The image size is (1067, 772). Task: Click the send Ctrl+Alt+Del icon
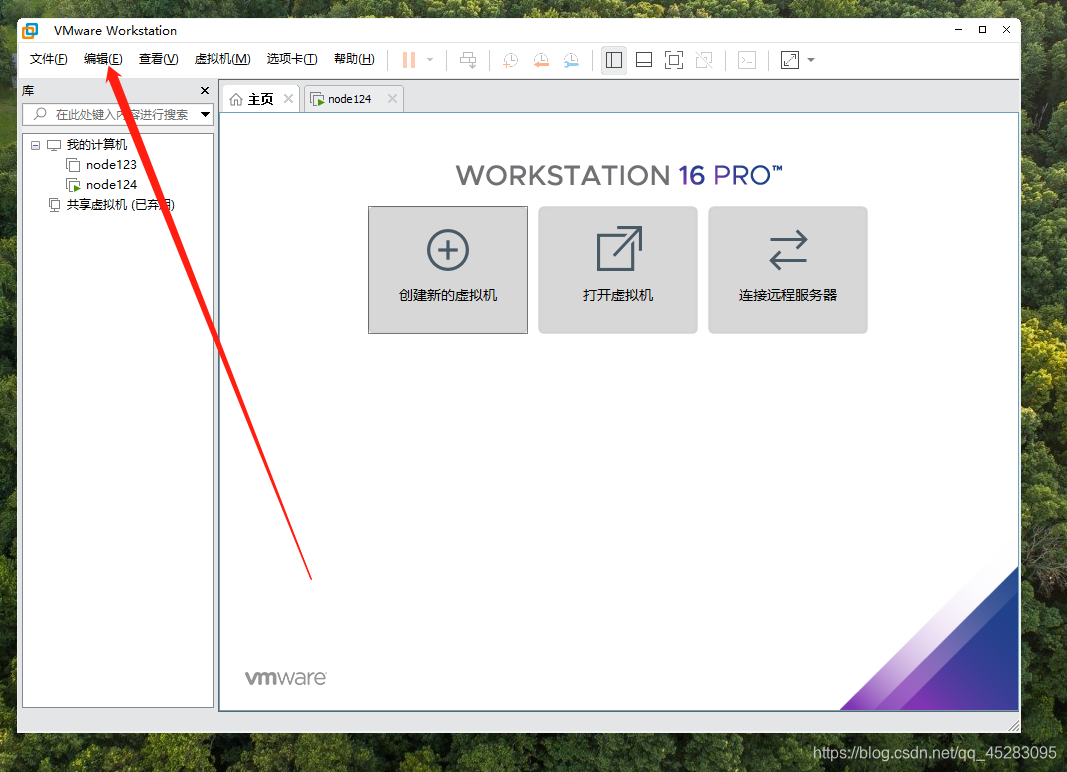468,60
